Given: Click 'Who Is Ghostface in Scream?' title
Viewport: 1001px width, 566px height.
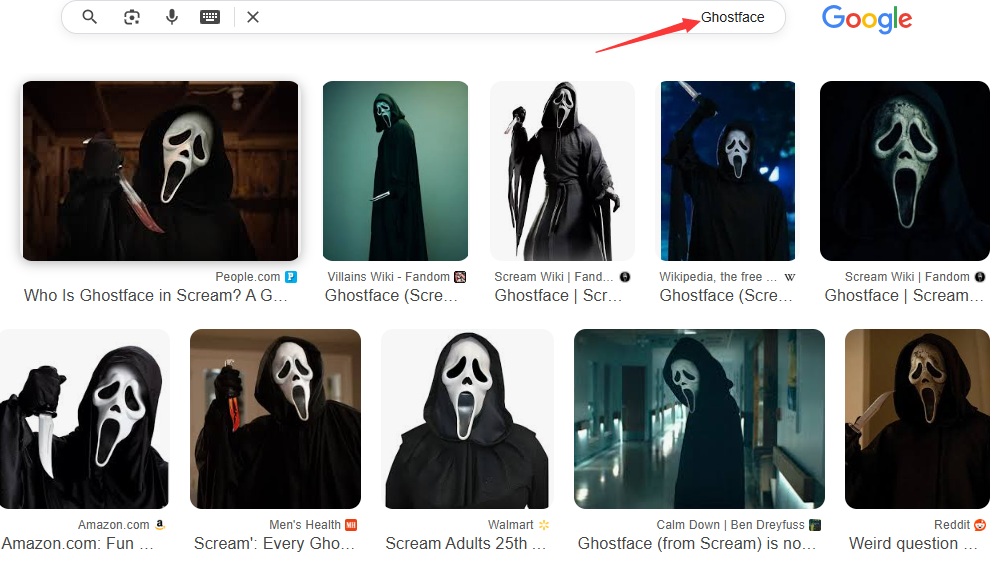Looking at the screenshot, I should (x=156, y=295).
